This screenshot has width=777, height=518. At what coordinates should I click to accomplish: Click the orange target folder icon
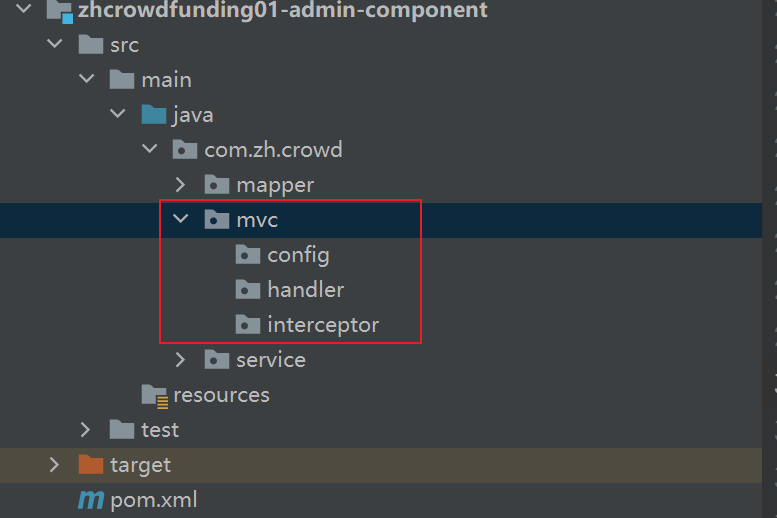(91, 465)
